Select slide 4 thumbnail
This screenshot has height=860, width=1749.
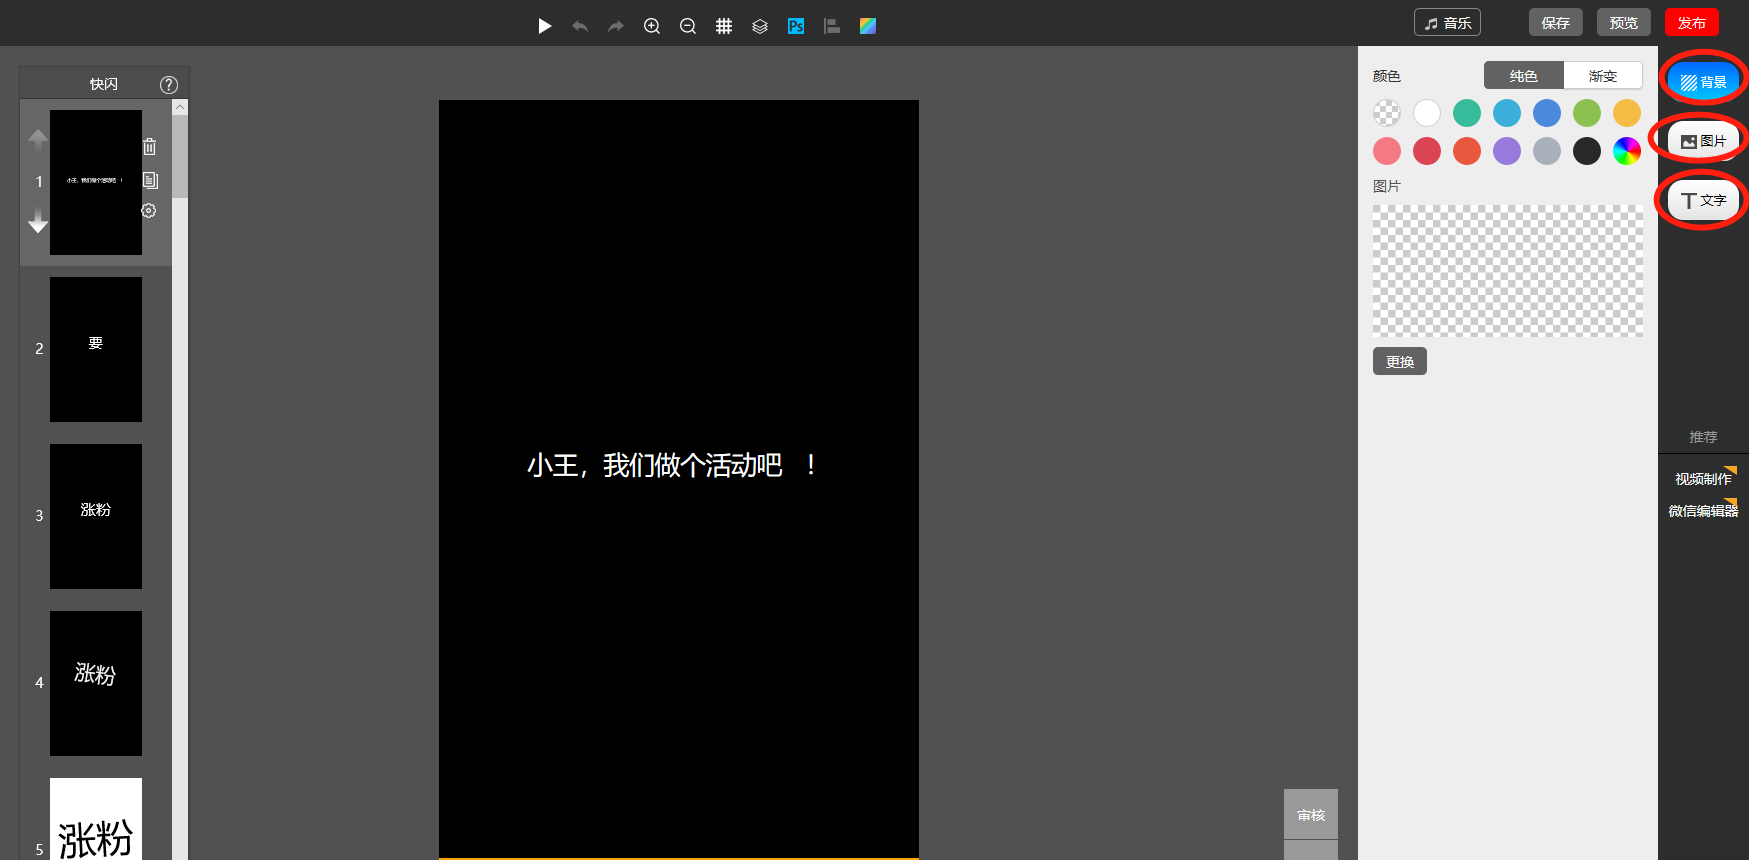[x=96, y=683]
